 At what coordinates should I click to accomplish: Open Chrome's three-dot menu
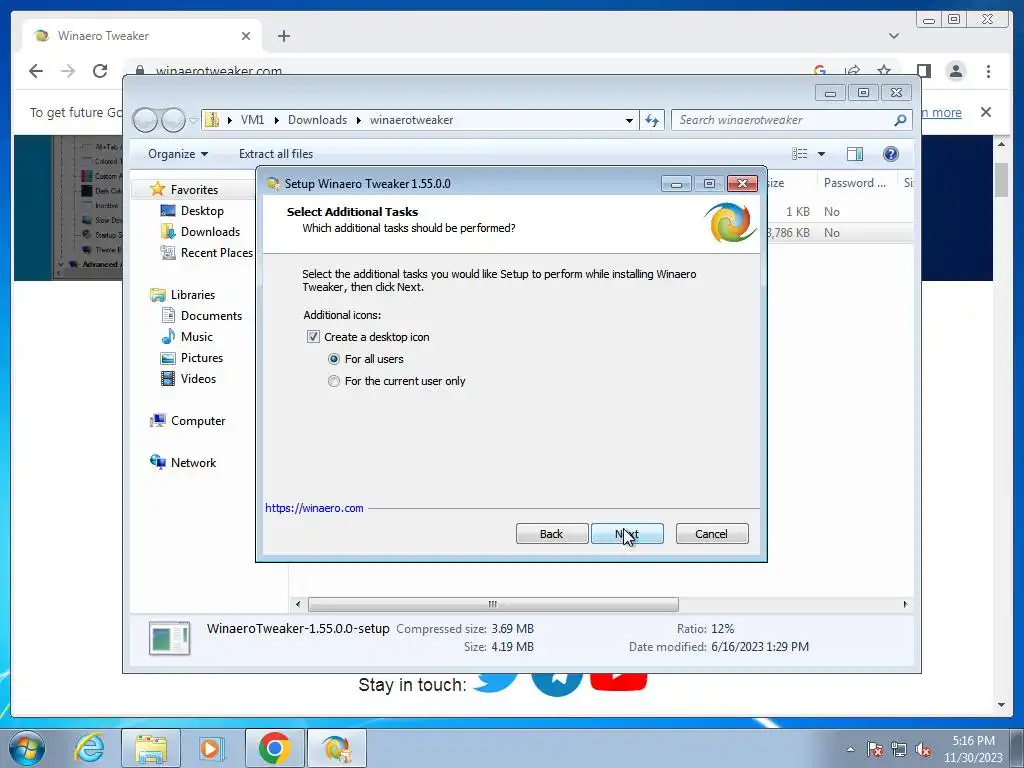coord(988,71)
